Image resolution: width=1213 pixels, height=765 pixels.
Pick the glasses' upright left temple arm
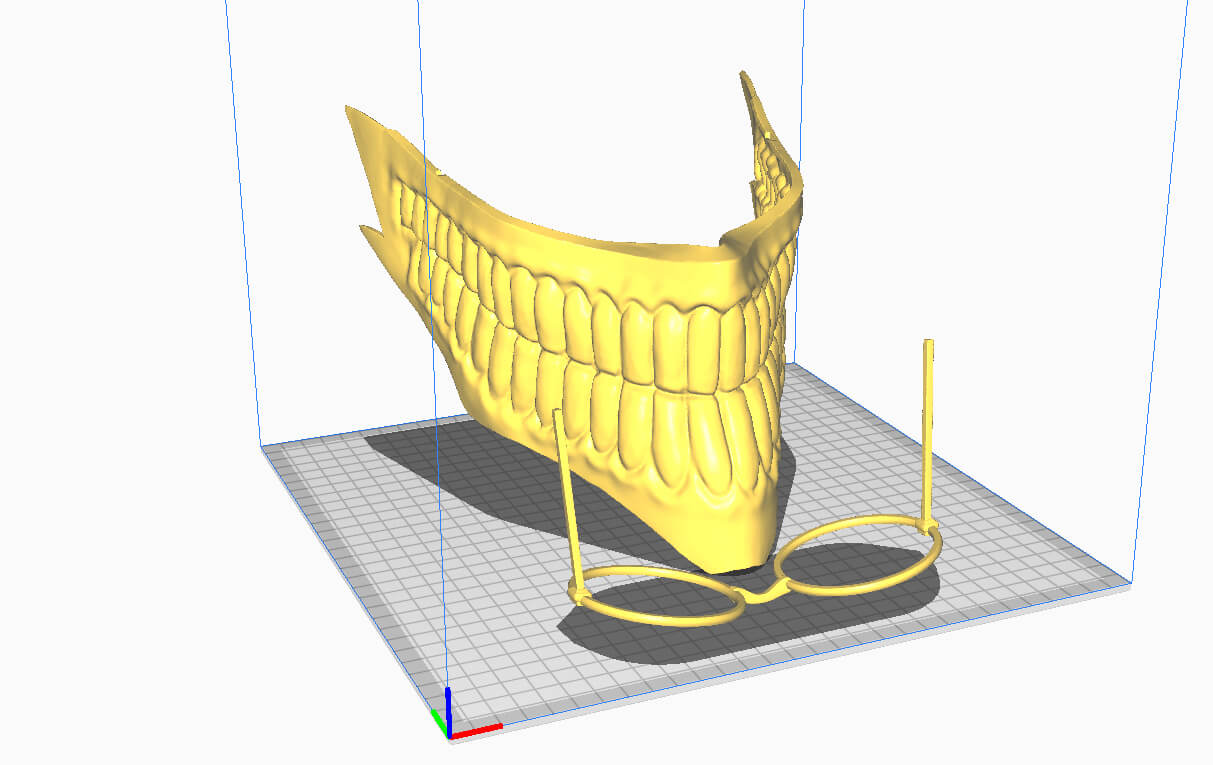567,490
